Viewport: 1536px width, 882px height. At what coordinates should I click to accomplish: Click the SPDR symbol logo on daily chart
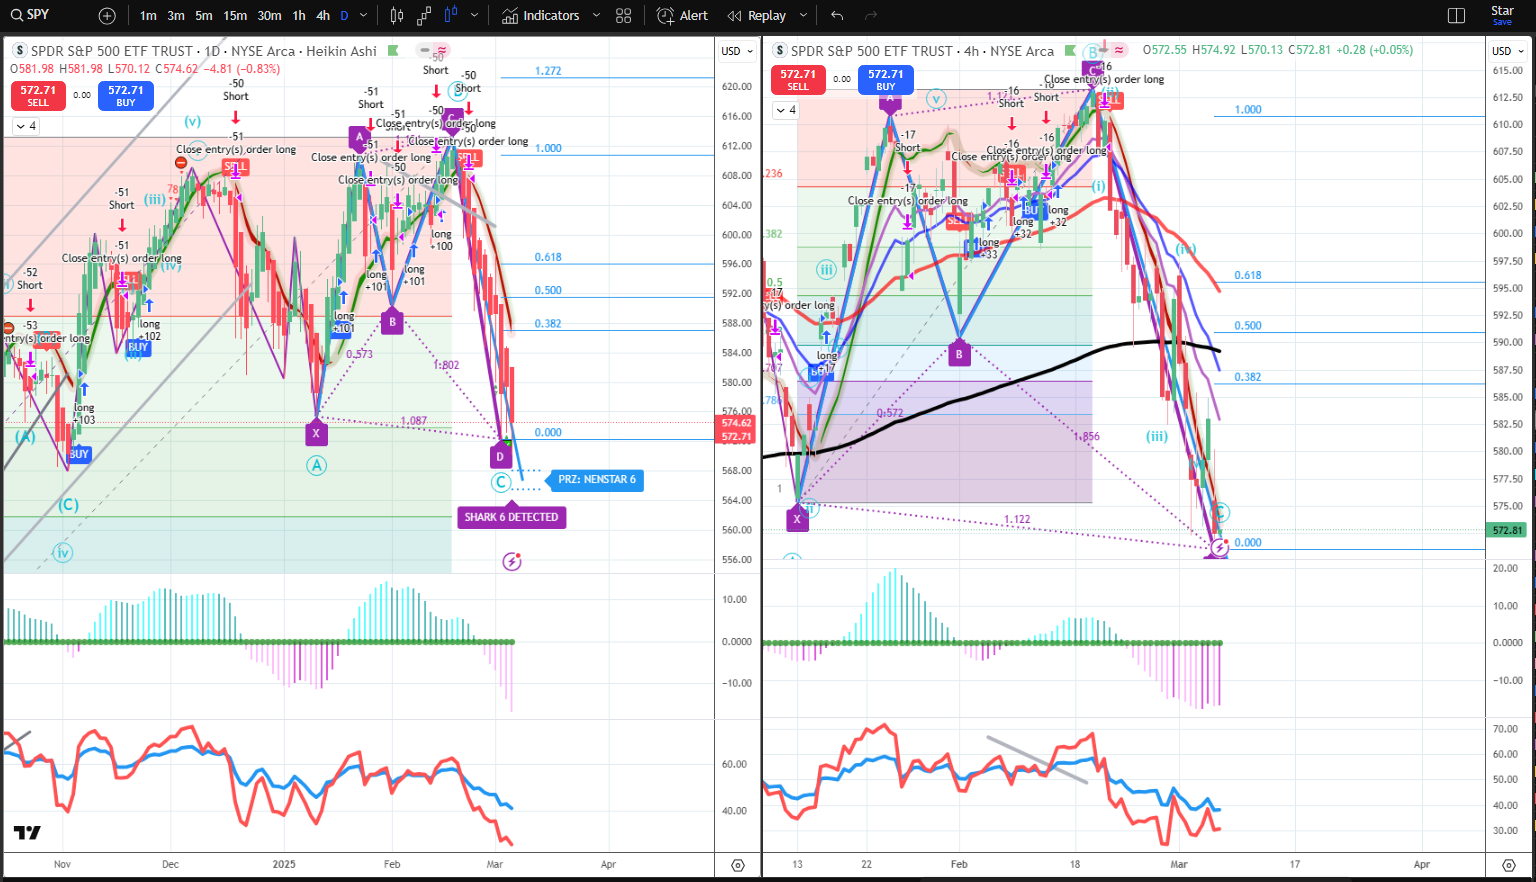point(19,51)
